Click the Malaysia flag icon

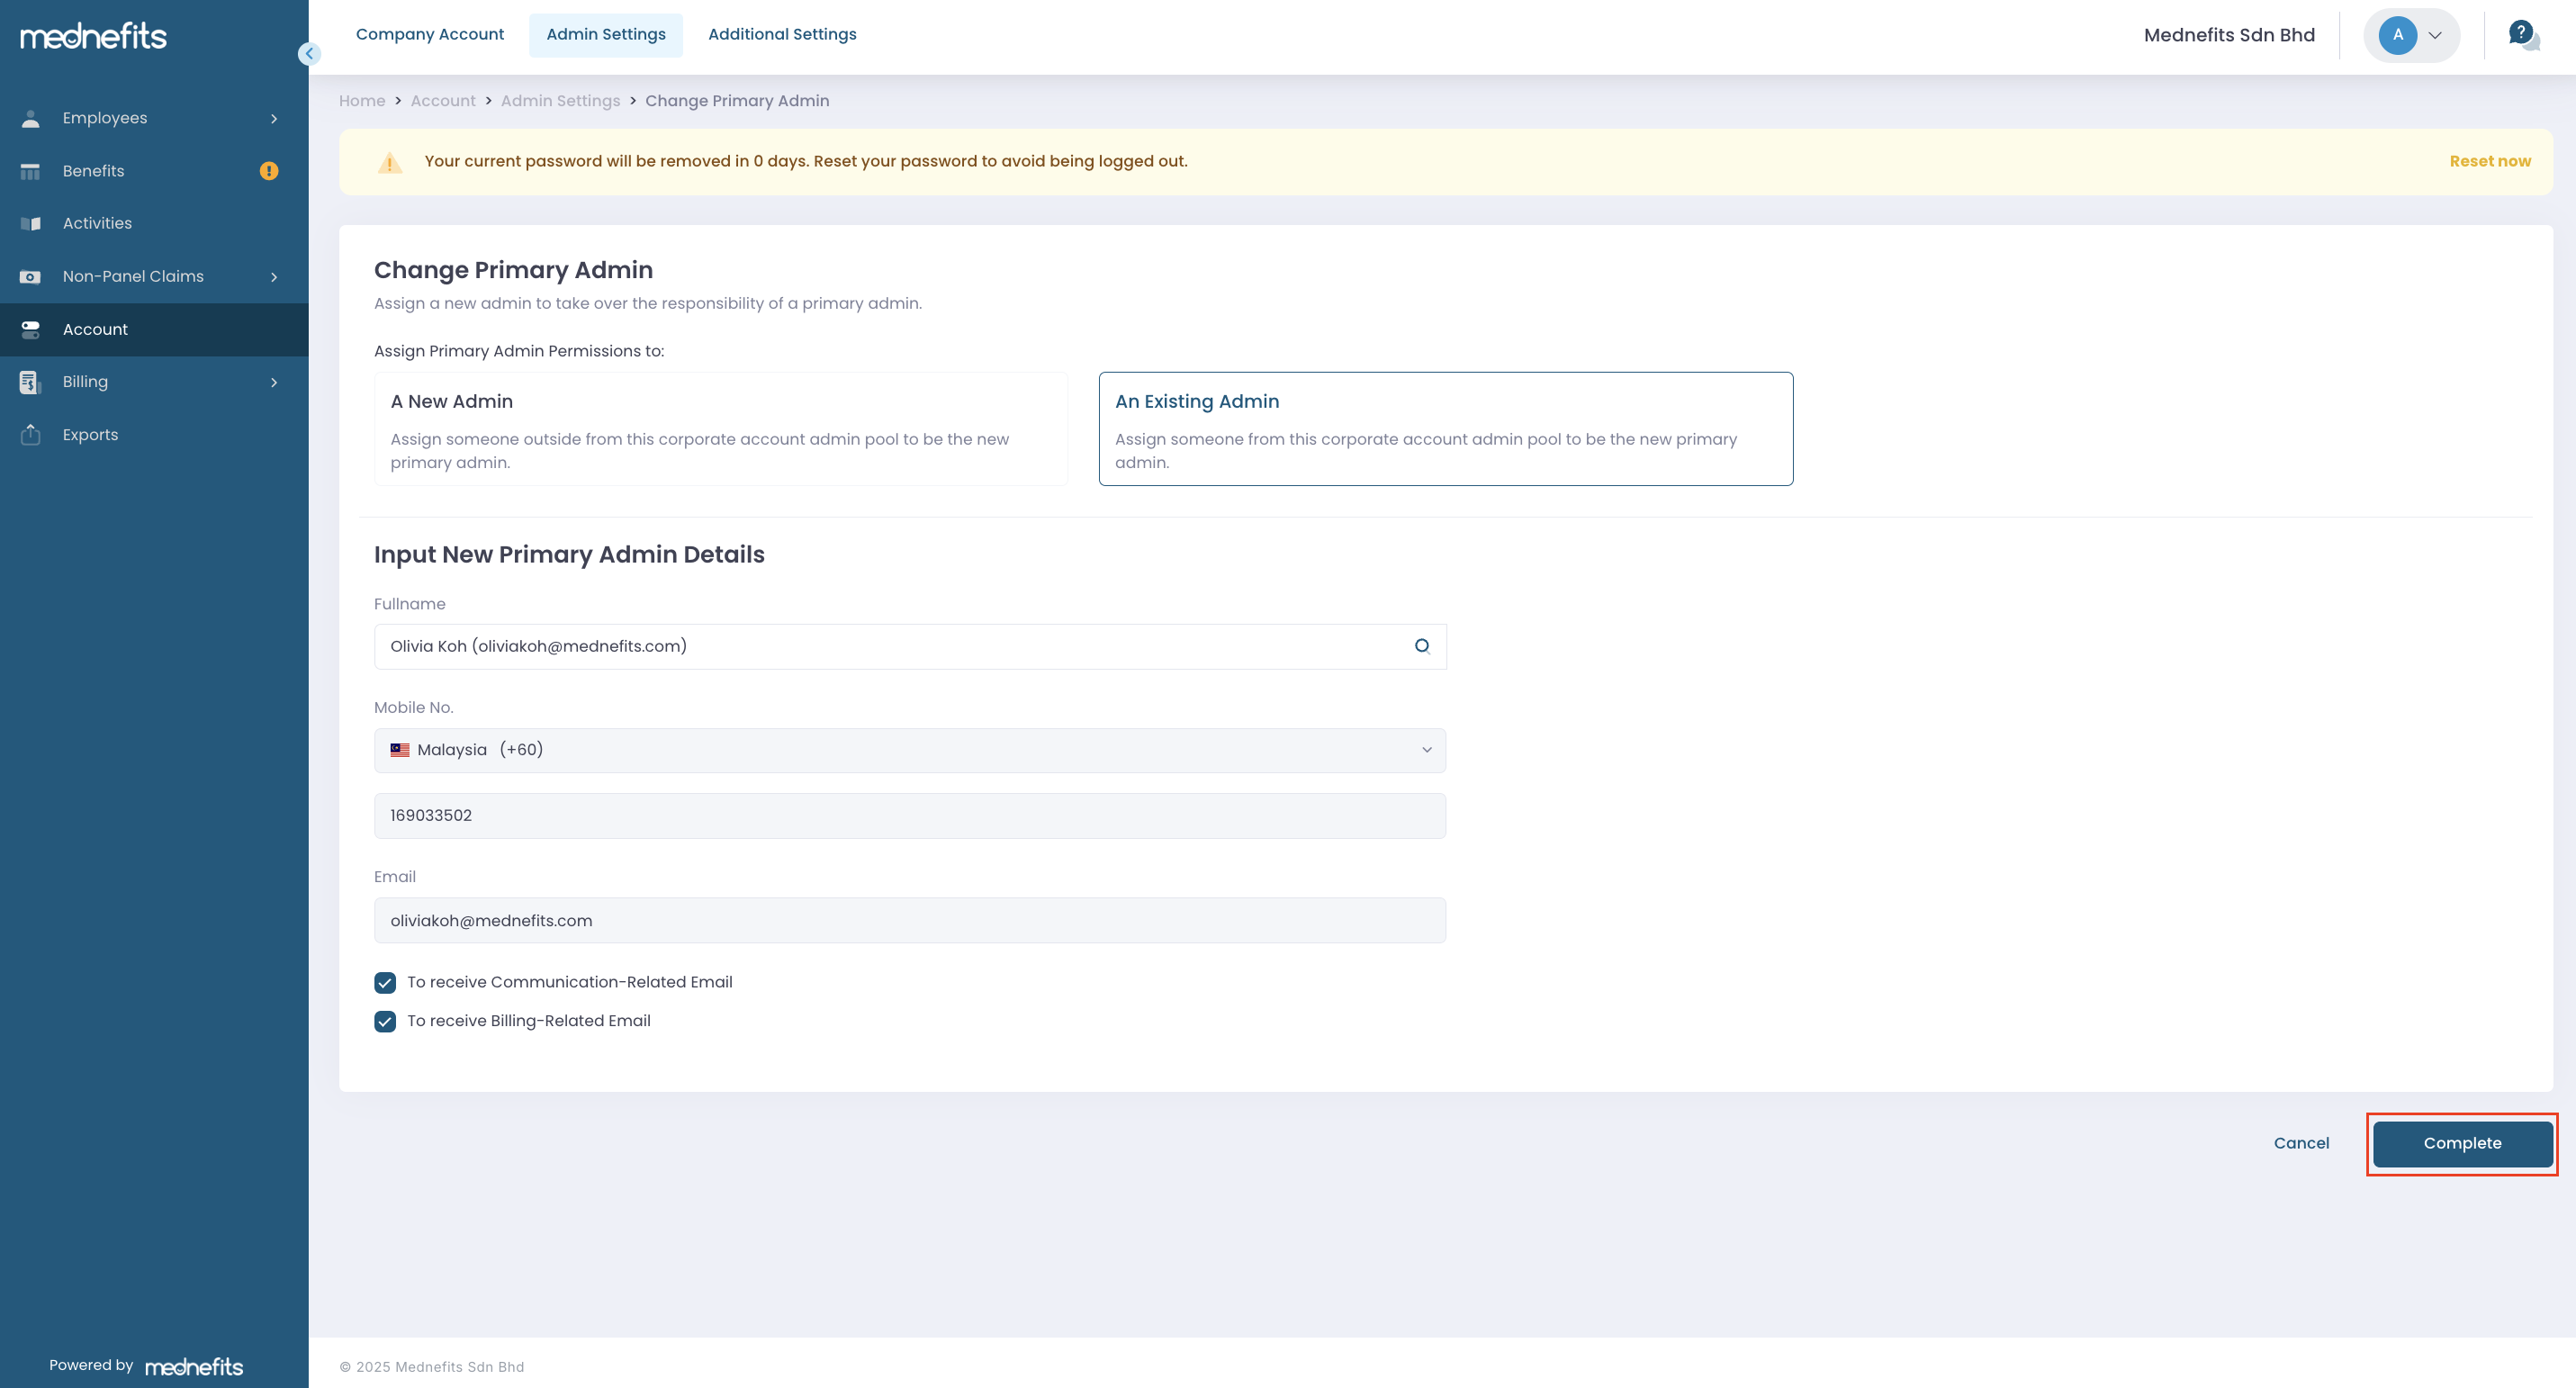[400, 750]
